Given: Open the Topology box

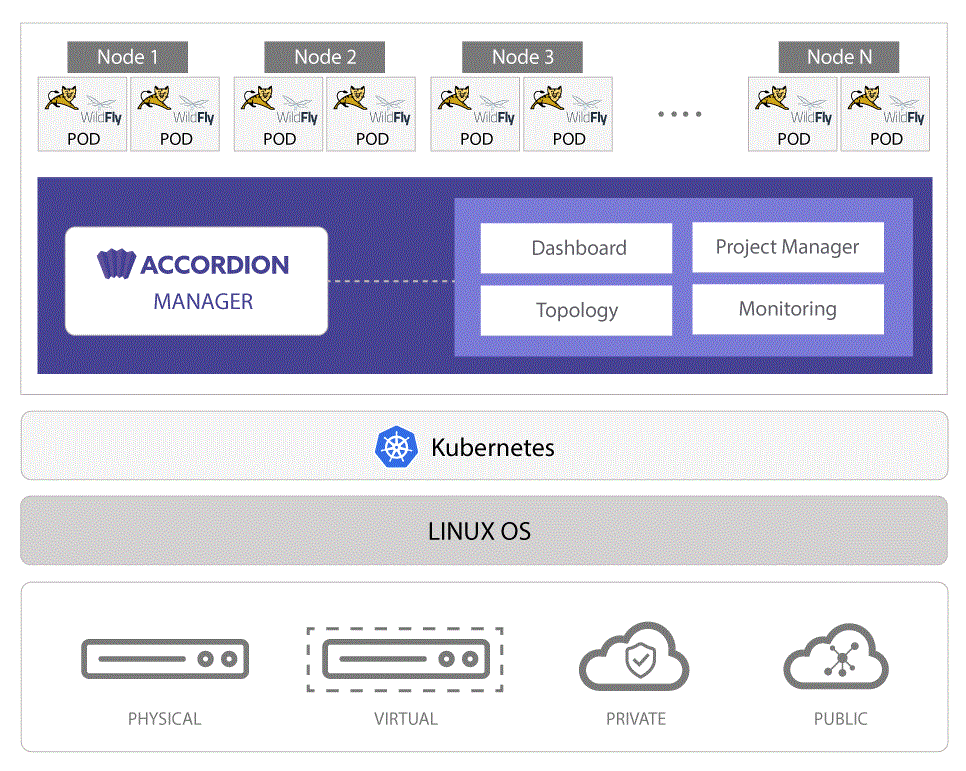Looking at the screenshot, I should 576,310.
